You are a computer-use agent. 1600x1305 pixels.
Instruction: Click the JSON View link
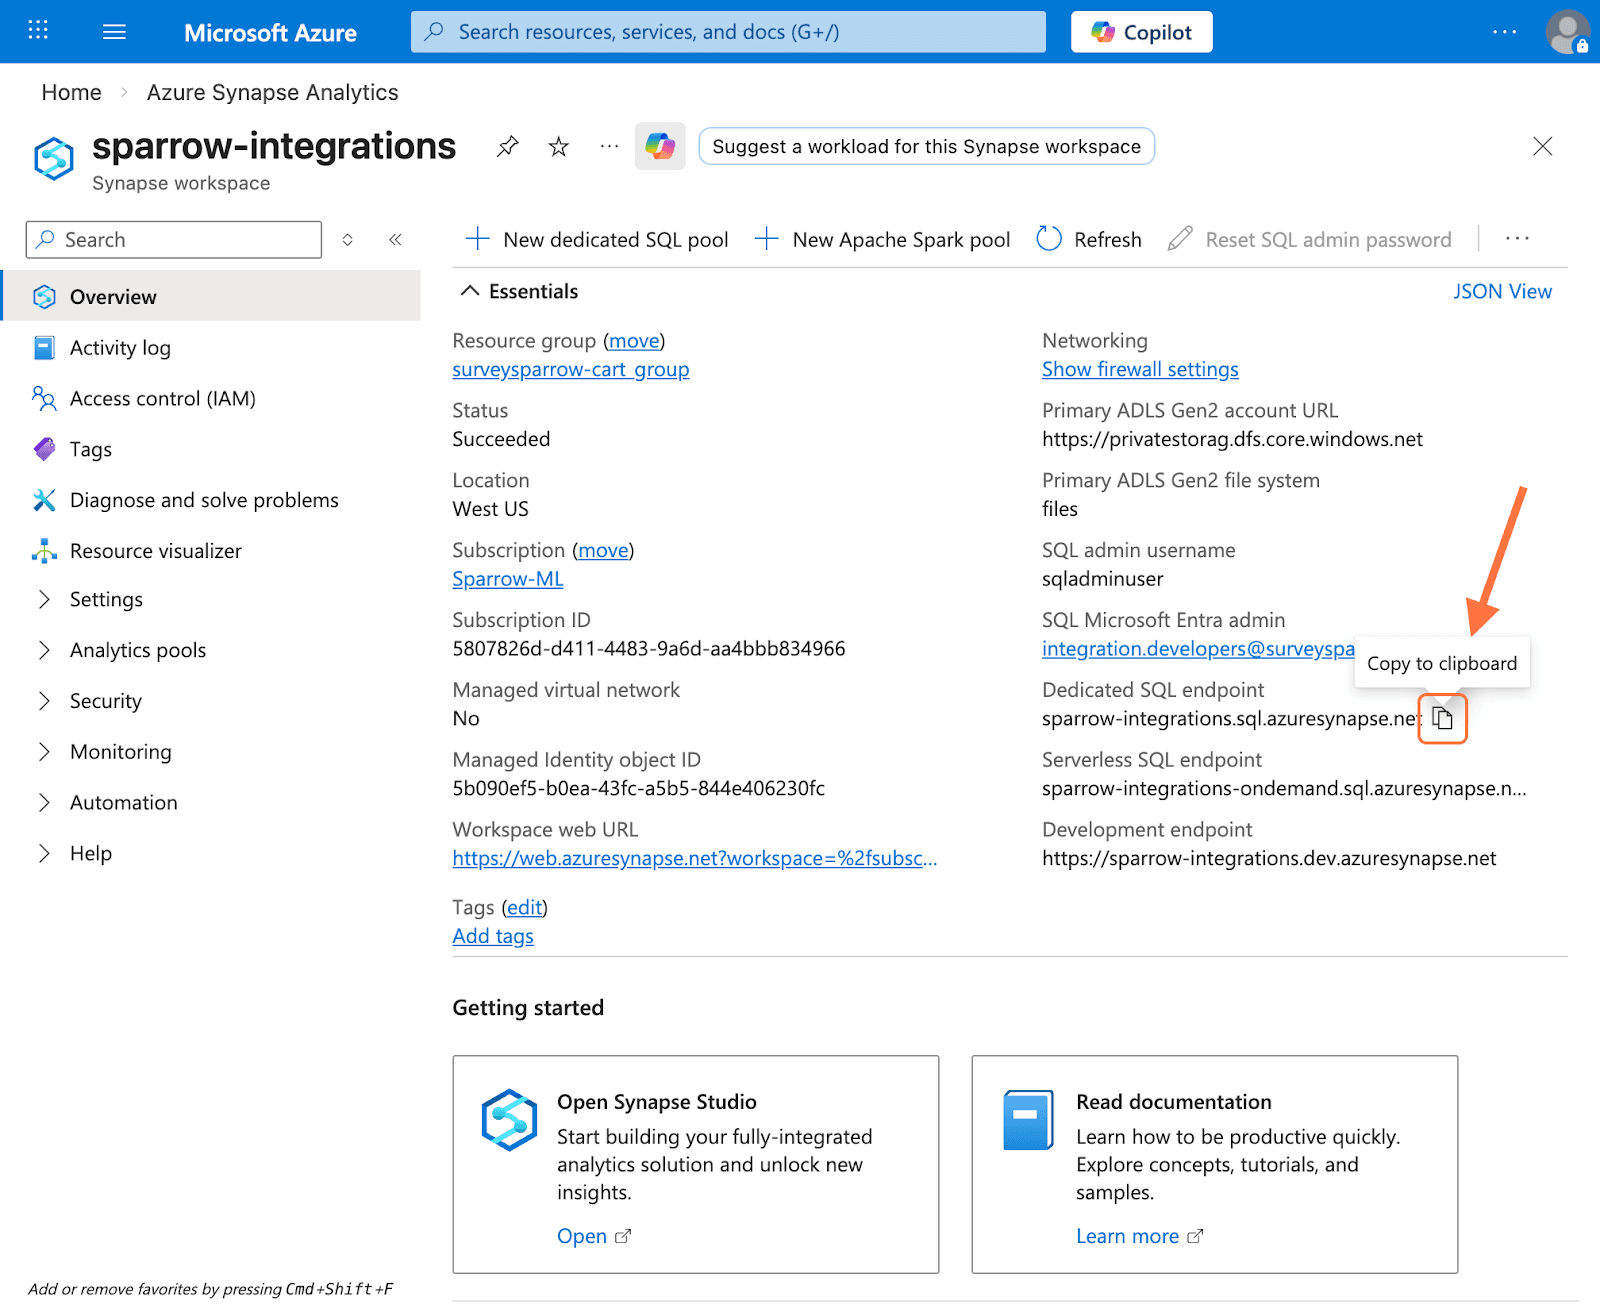point(1502,291)
